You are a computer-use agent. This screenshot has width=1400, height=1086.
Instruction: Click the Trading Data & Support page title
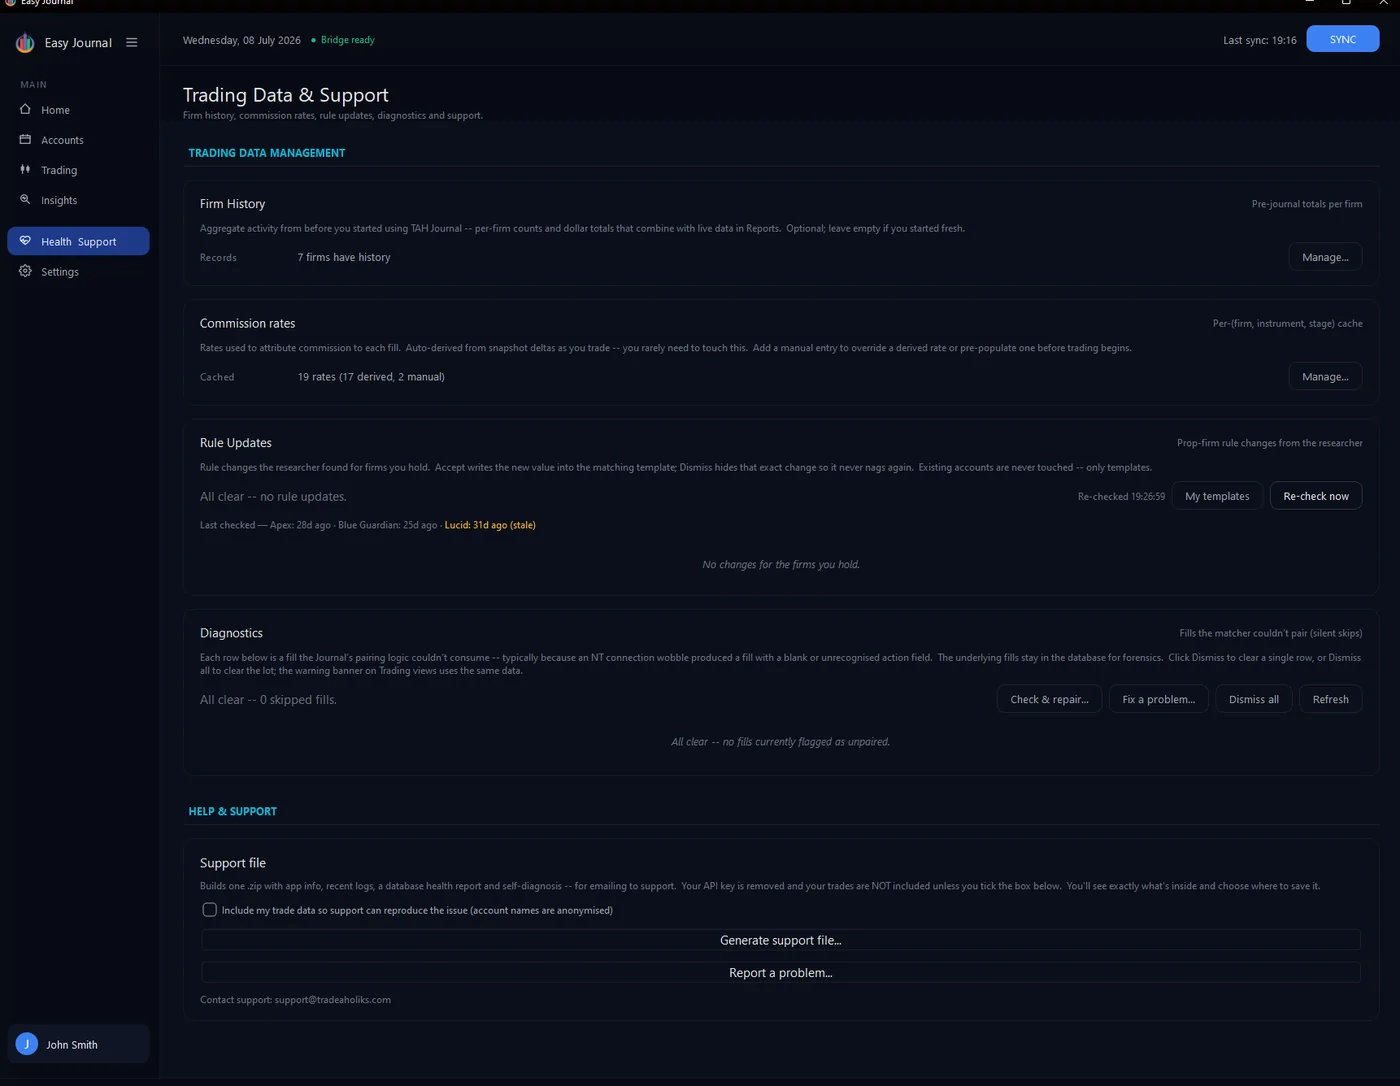[x=286, y=95]
